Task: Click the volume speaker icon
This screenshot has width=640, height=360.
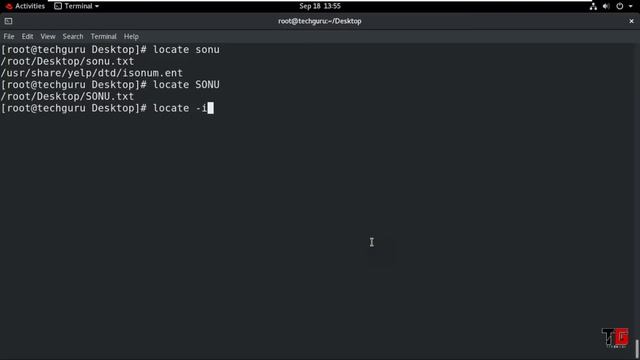Action: tap(606, 6)
